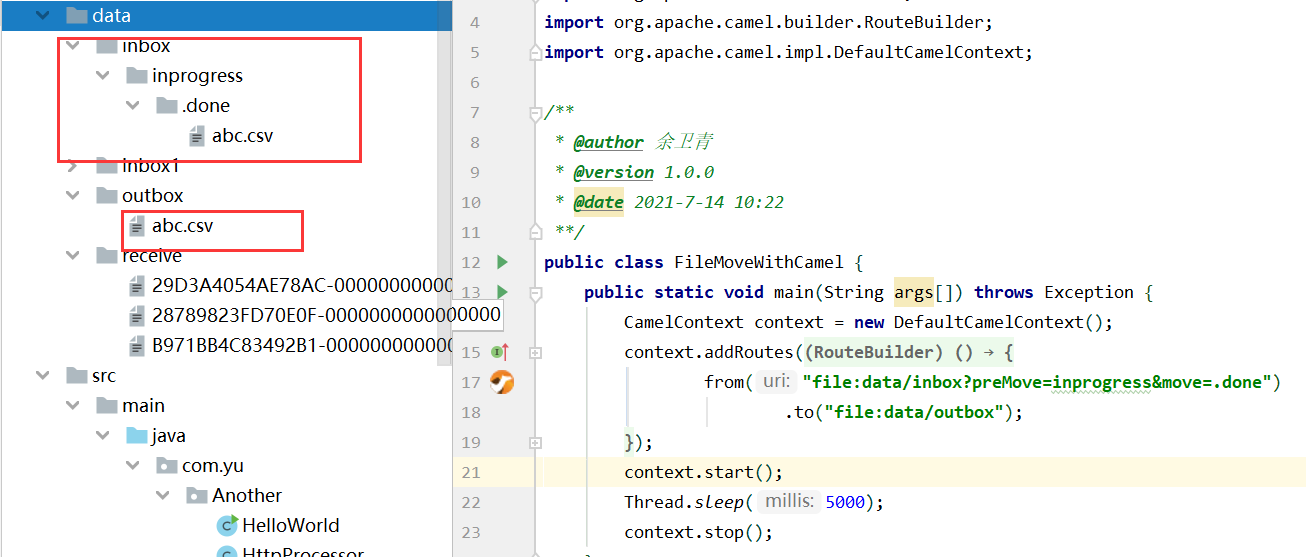Fold the Javadoc comment starting on line 7

(535, 113)
